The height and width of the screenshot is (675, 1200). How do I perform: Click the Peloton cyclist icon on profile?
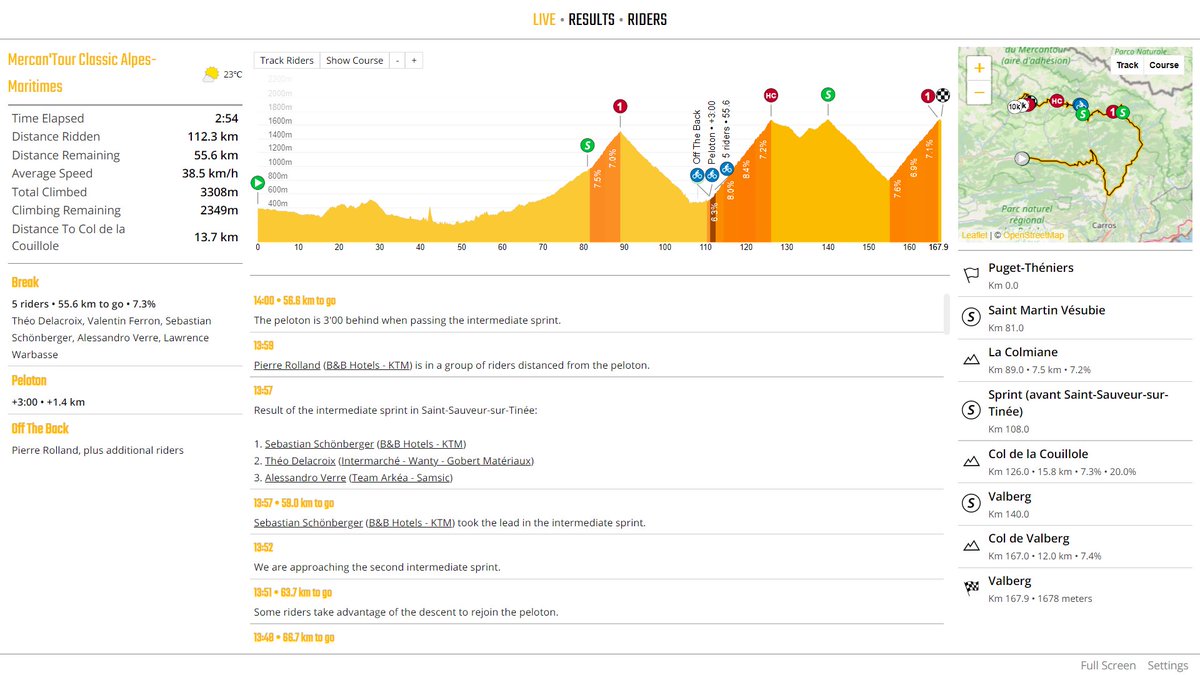711,175
